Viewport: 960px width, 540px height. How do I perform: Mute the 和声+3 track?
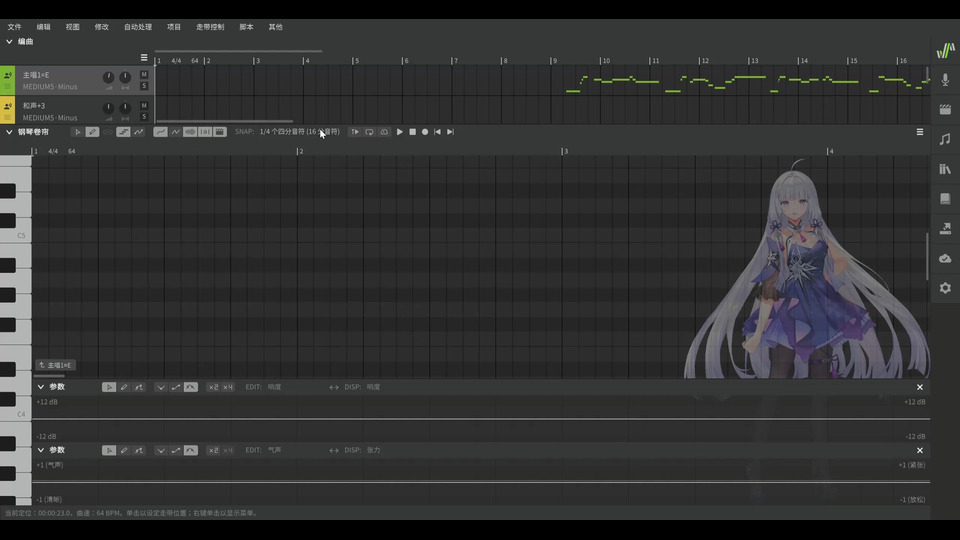(x=144, y=106)
